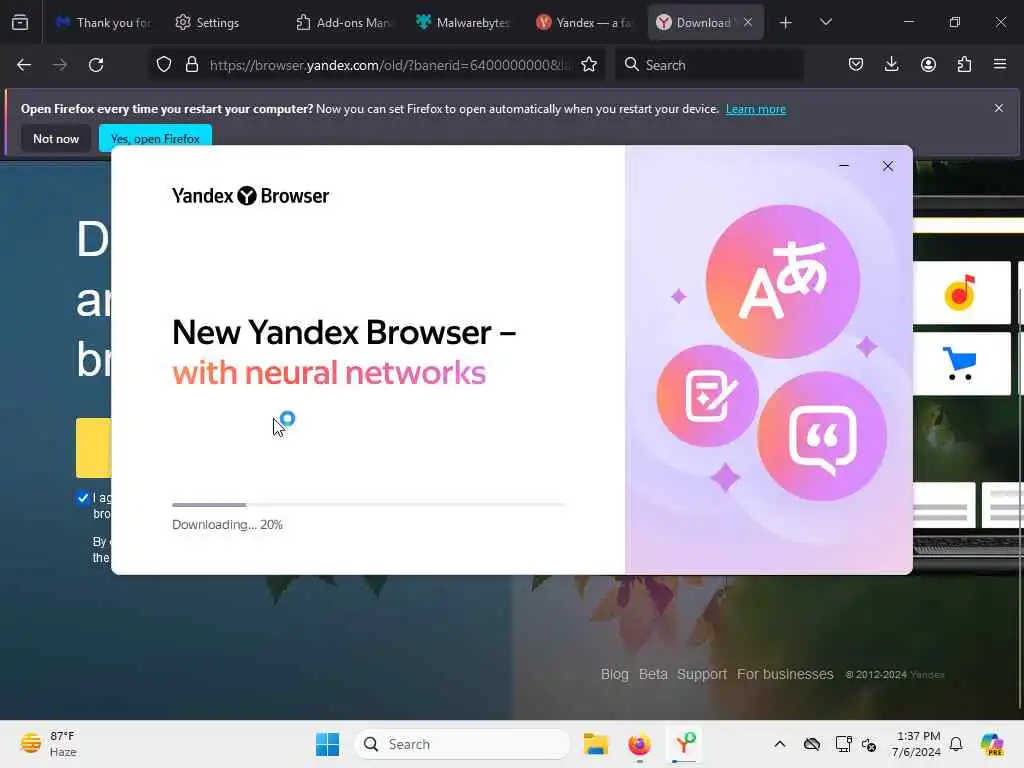This screenshot has width=1024, height=768.
Task: Open extensions puzzle icon
Action: click(964, 65)
